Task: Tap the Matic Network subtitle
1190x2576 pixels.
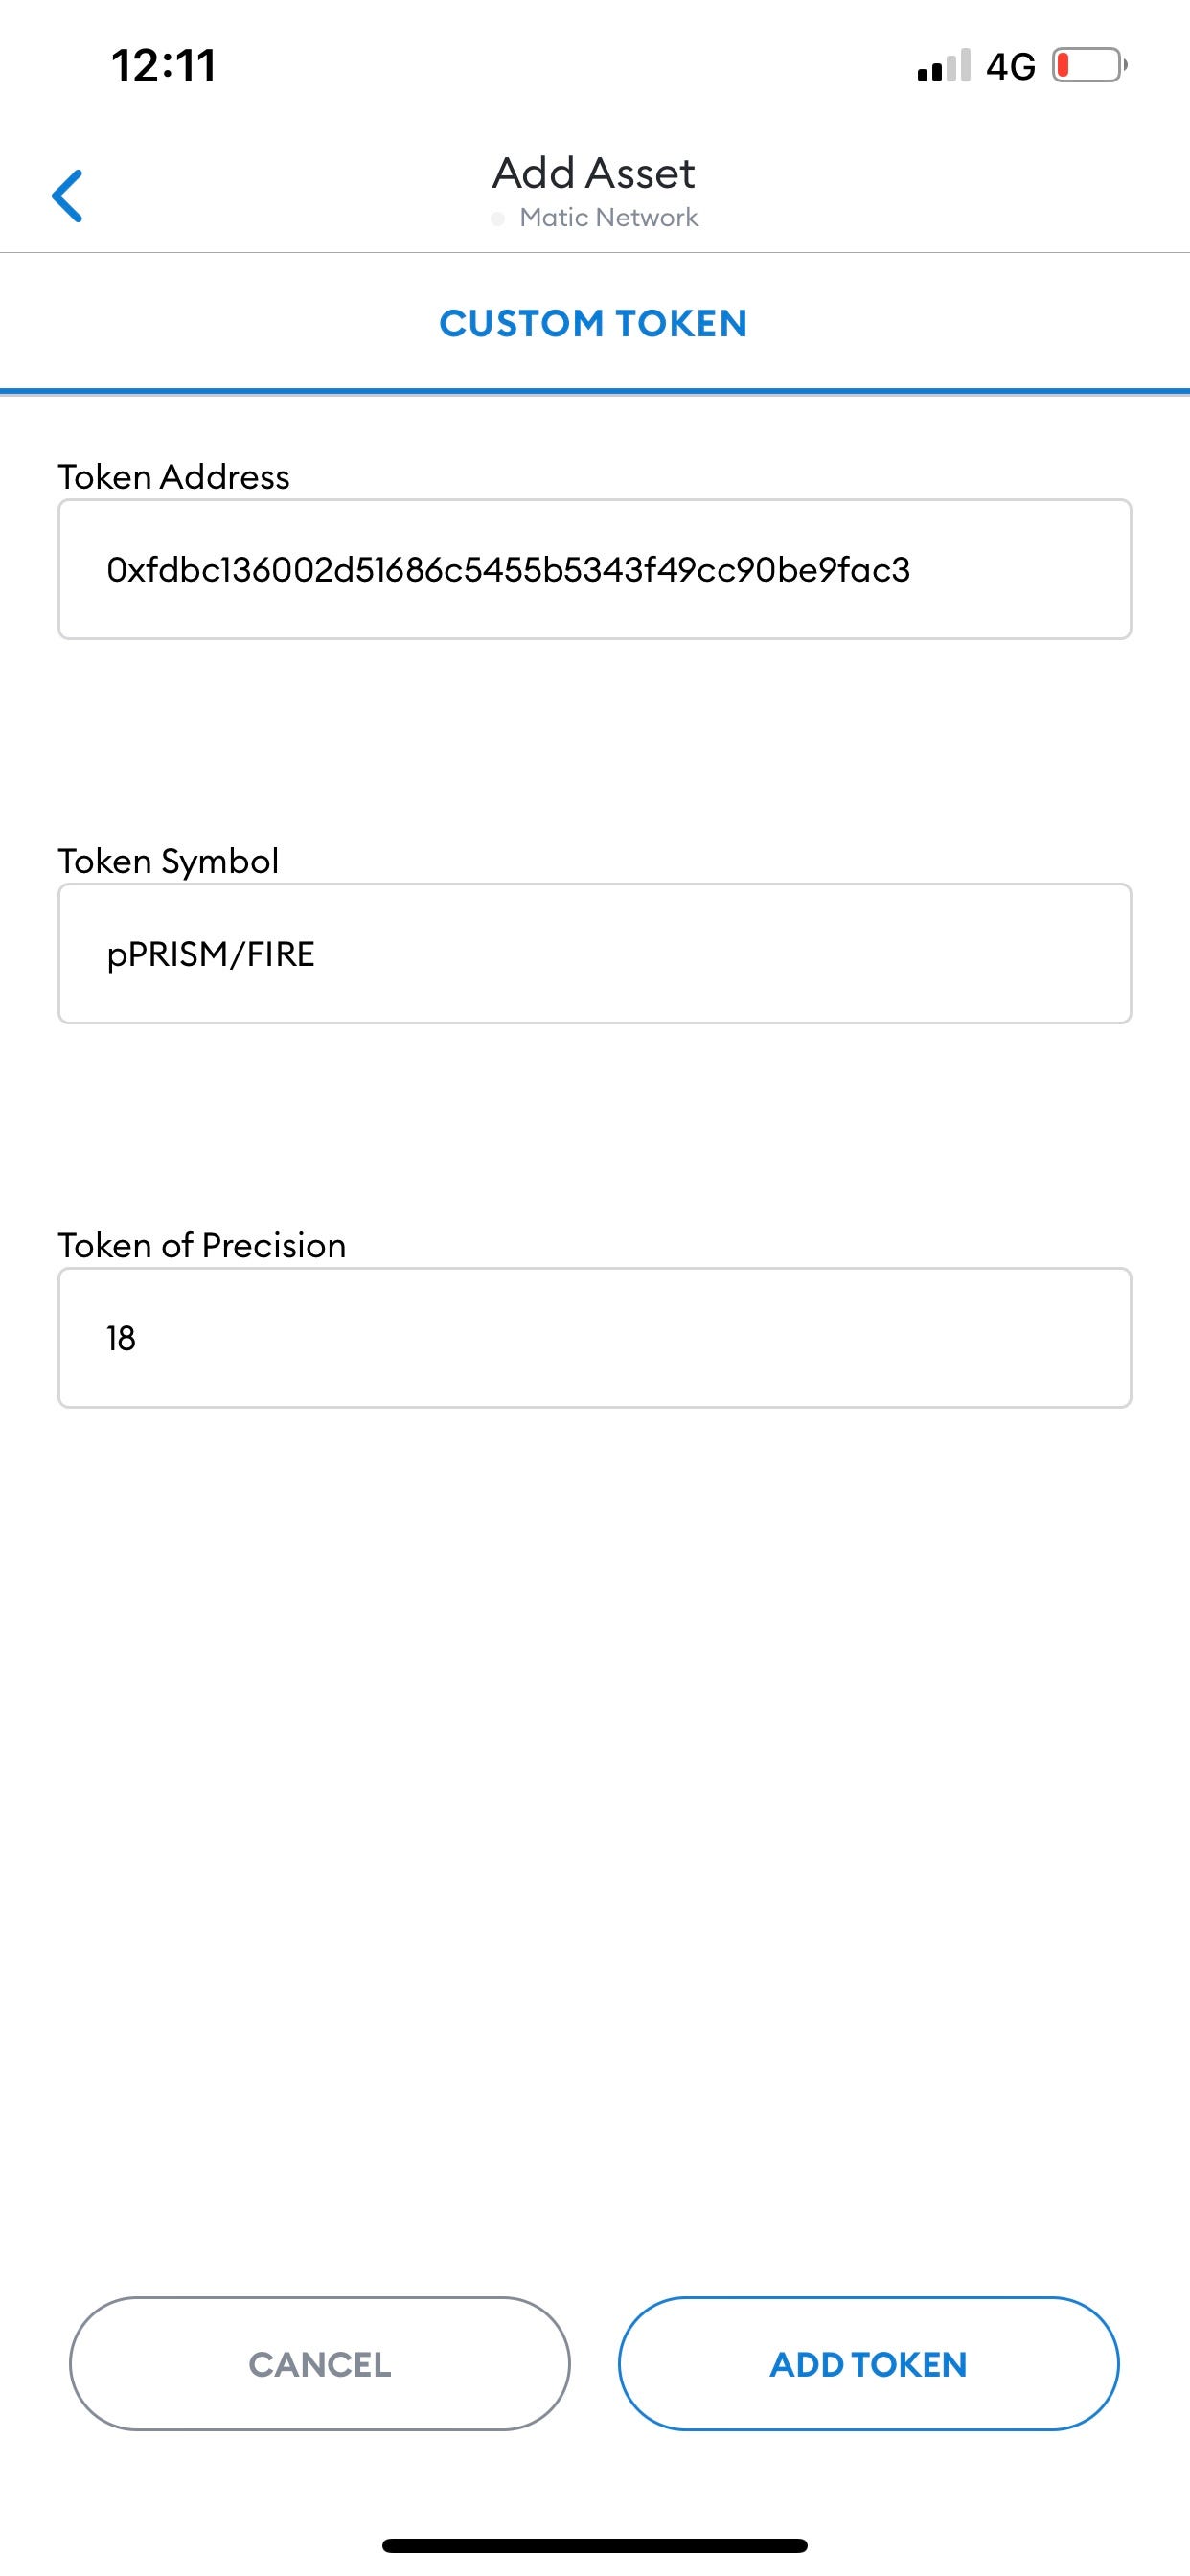Action: pos(608,218)
